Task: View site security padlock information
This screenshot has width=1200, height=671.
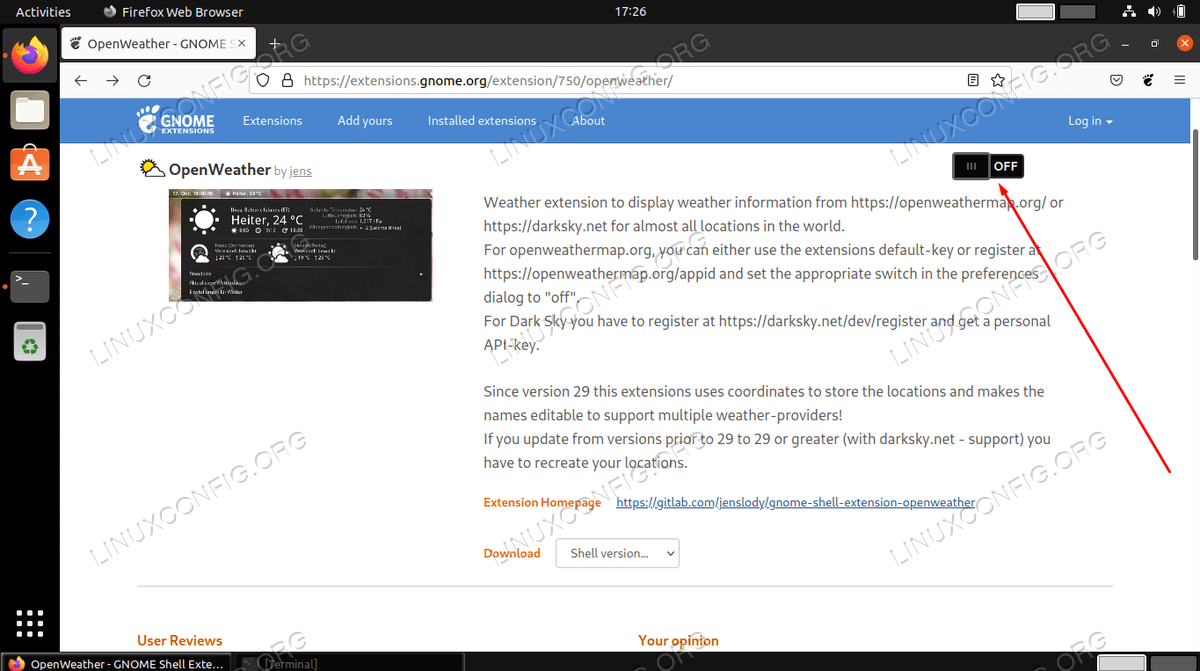Action: 286,81
